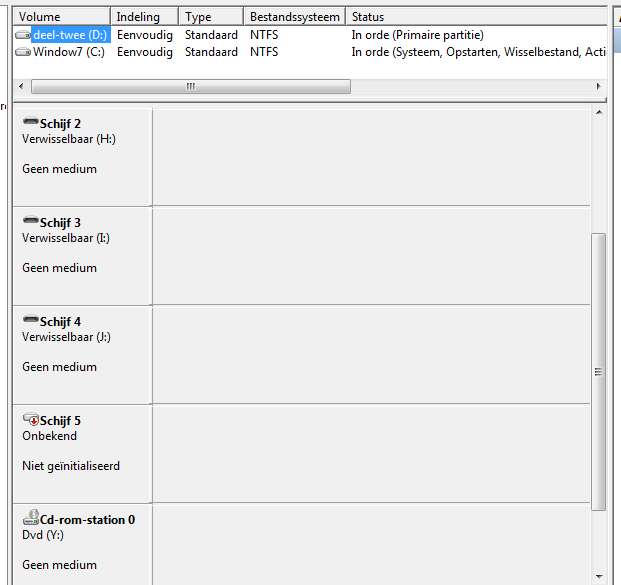Click the right arrow of the horizontal scrollbar
This screenshot has width=621, height=585.
[x=598, y=86]
